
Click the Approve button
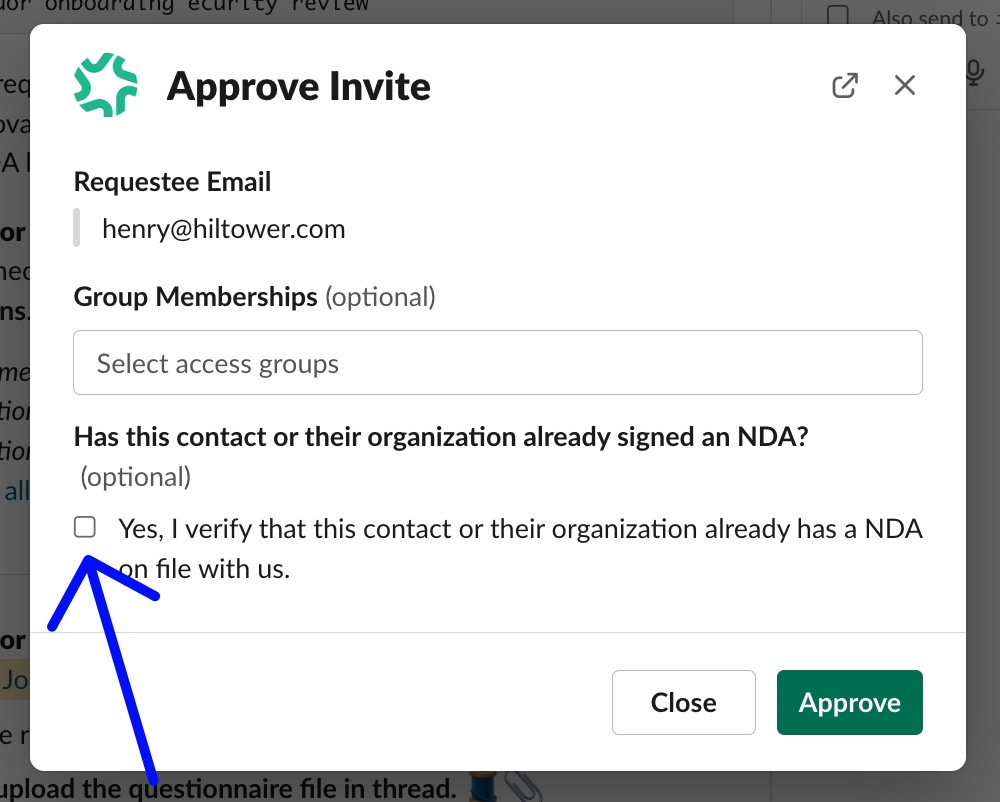(849, 702)
